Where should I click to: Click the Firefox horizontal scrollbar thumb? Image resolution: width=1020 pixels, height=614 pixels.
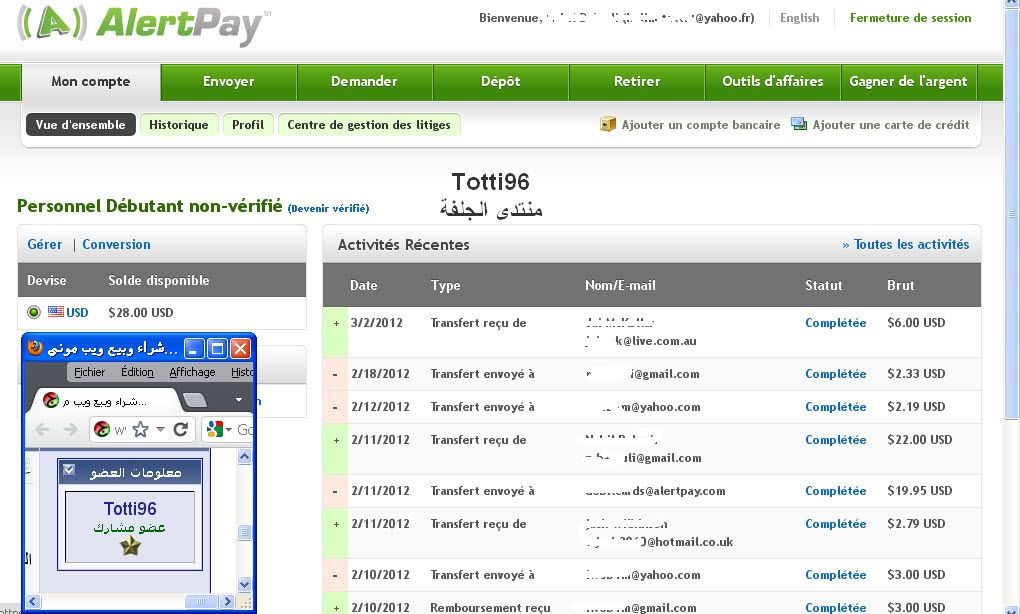(201, 602)
